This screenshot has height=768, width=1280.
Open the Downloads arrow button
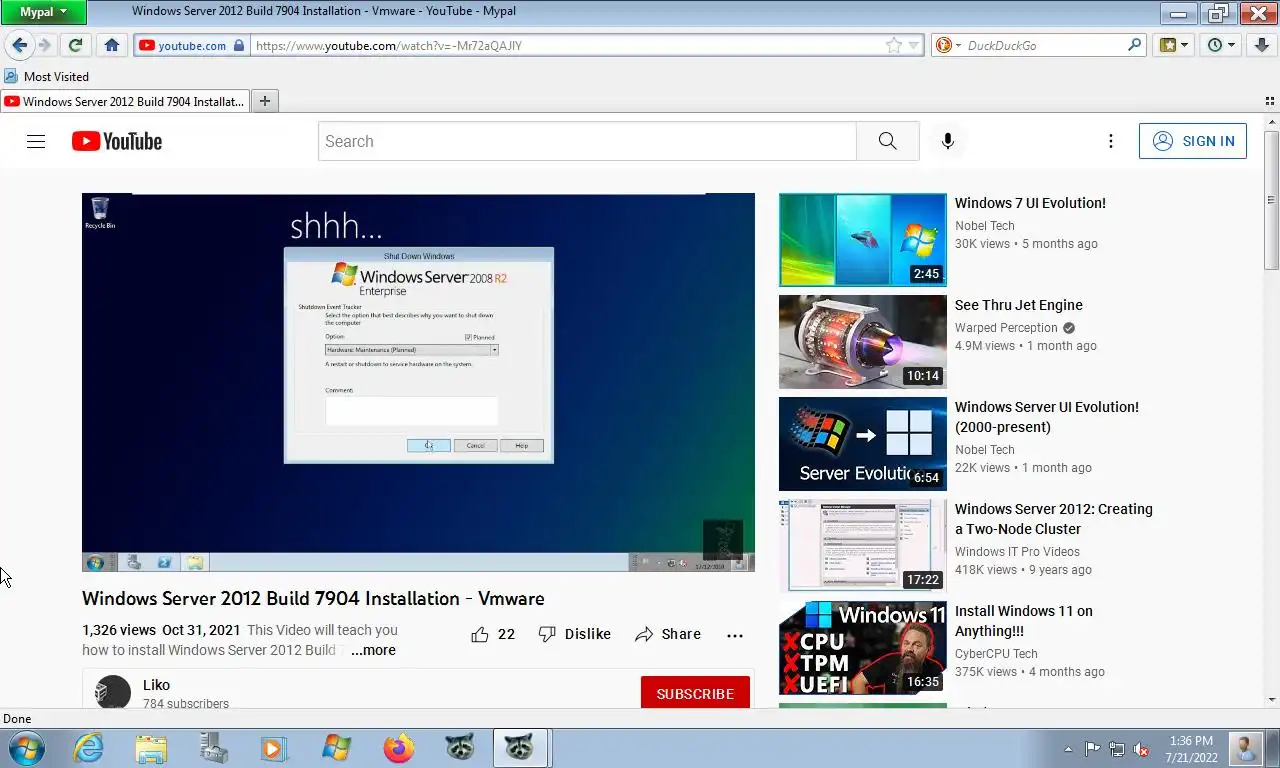tap(1262, 45)
